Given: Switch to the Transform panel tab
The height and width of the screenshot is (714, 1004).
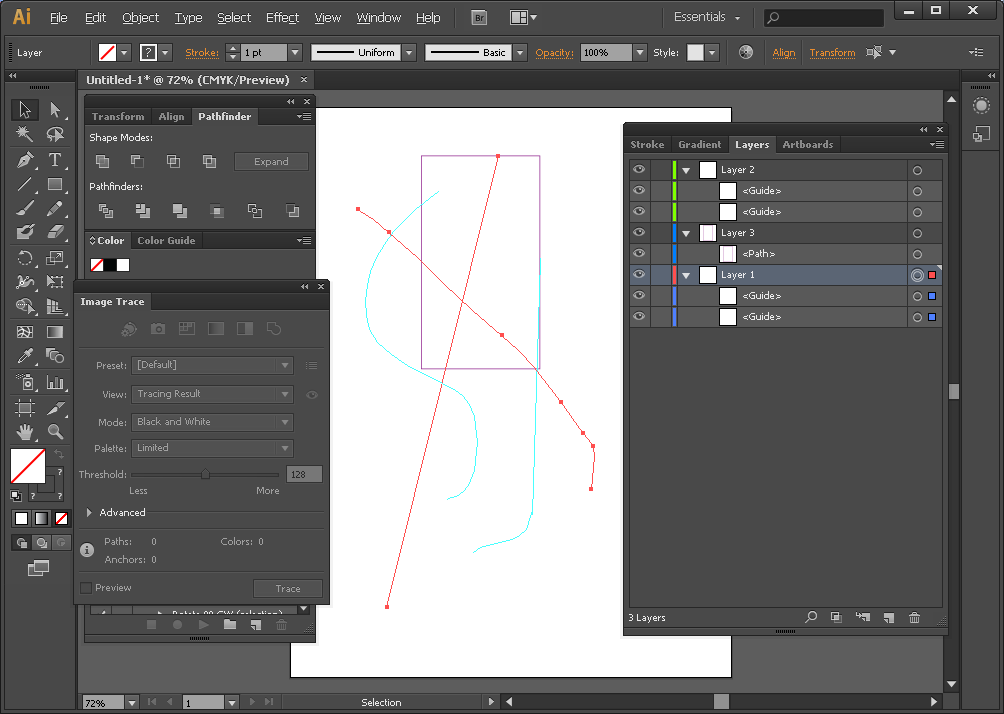Looking at the screenshot, I should pyautogui.click(x=118, y=117).
